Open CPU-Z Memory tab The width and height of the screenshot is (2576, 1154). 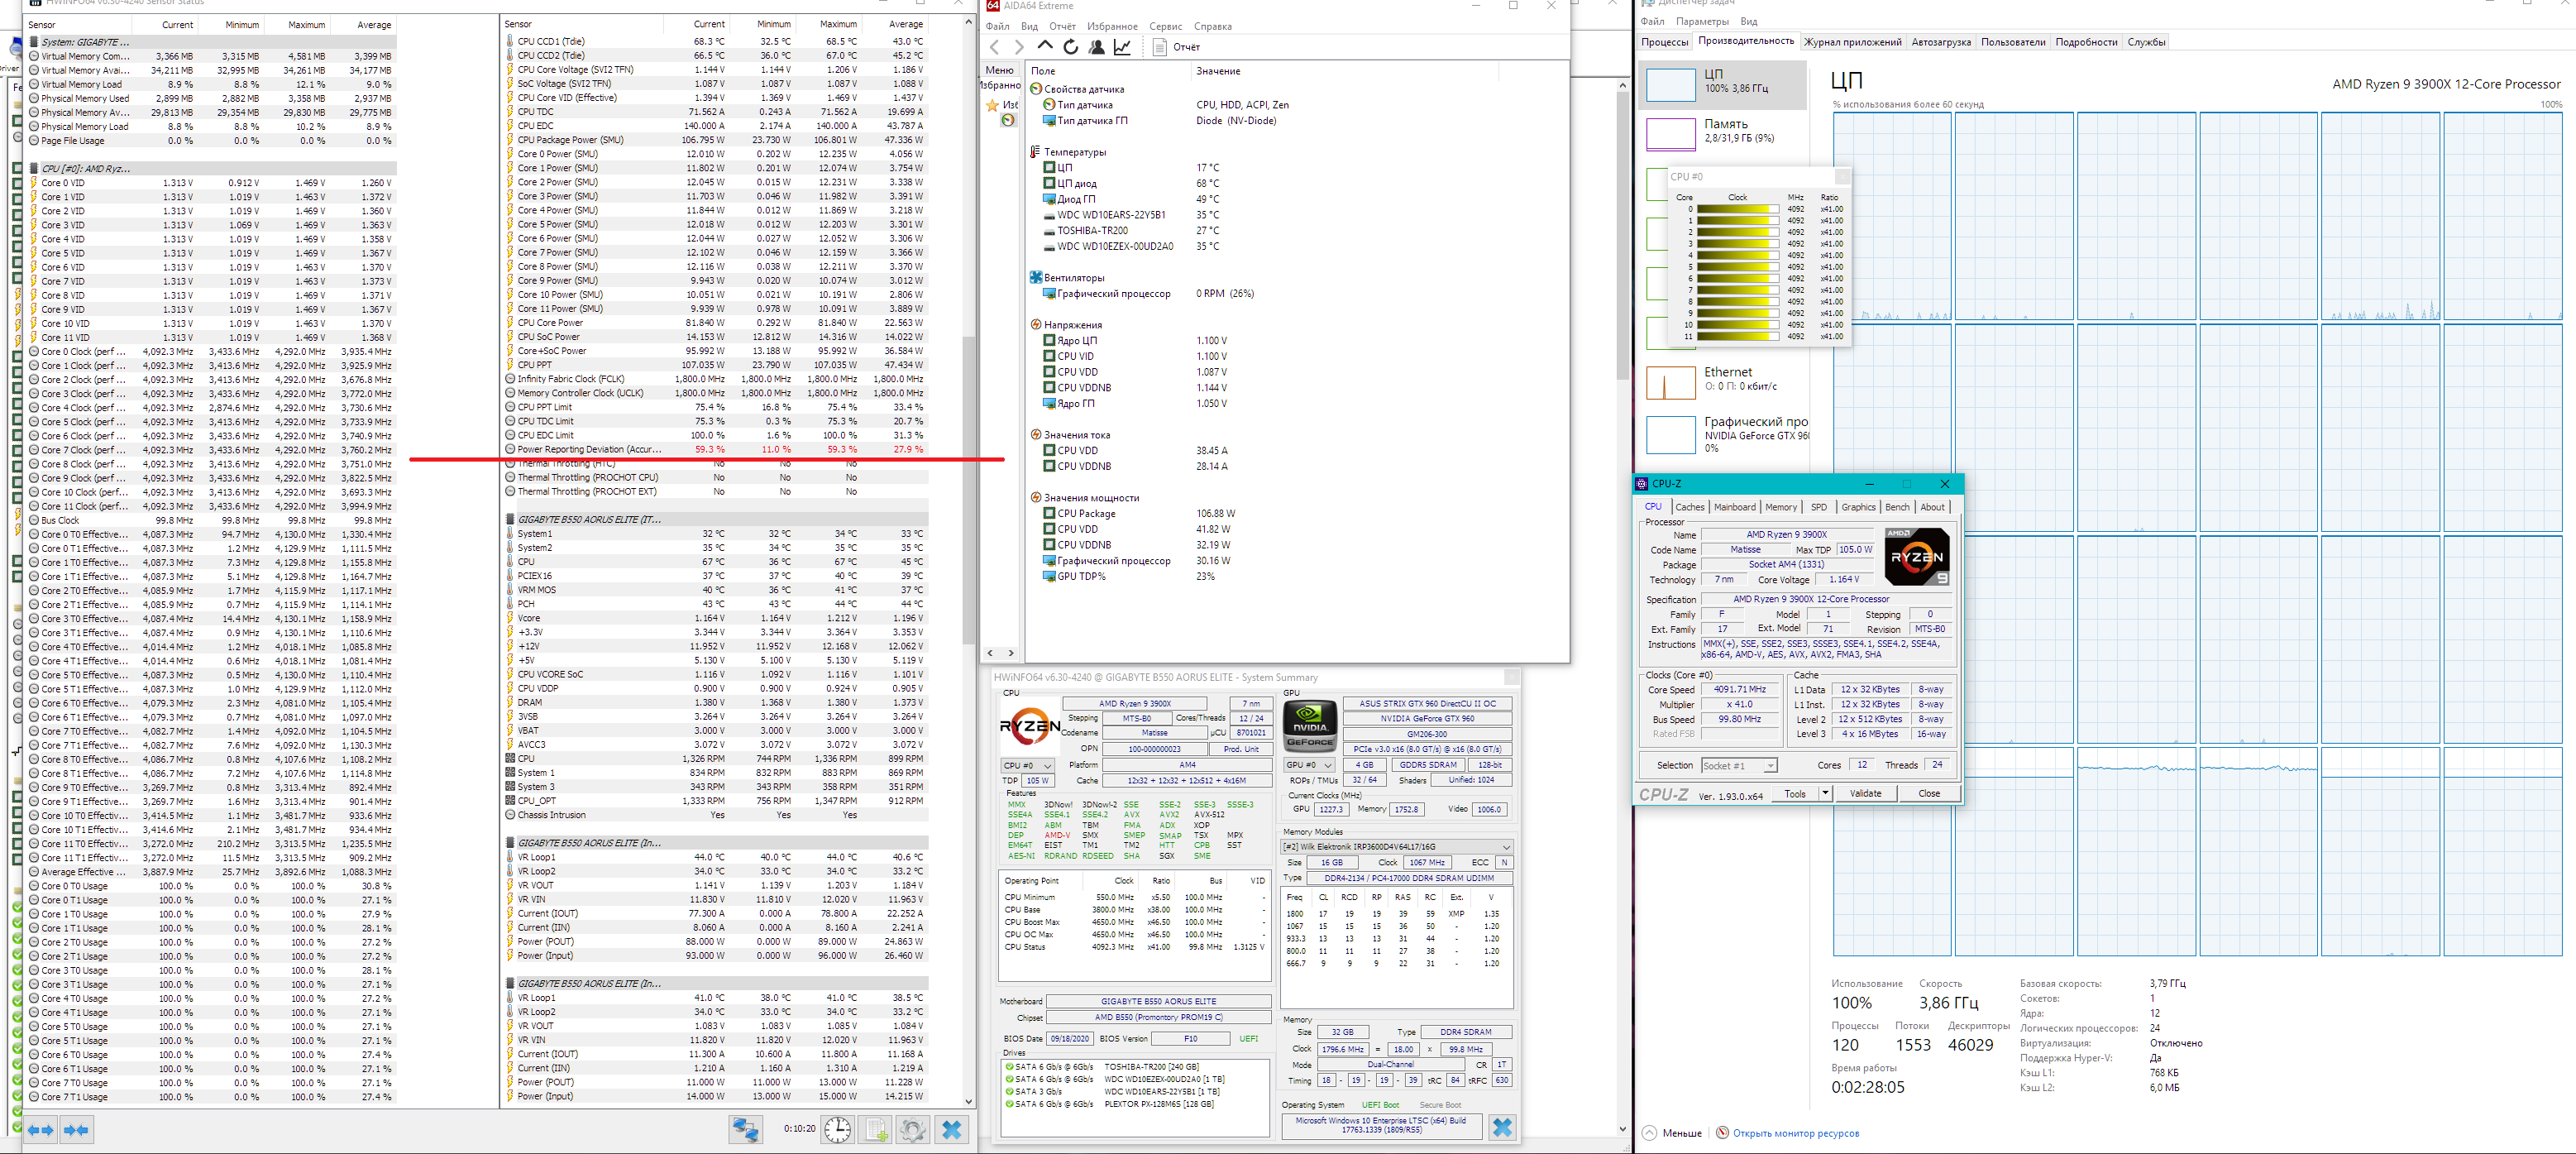1781,507
